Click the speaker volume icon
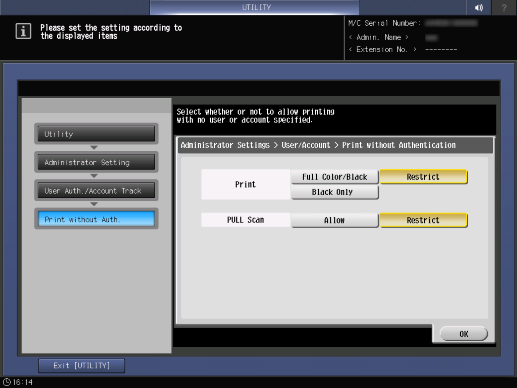The width and height of the screenshot is (517, 388). (479, 7)
